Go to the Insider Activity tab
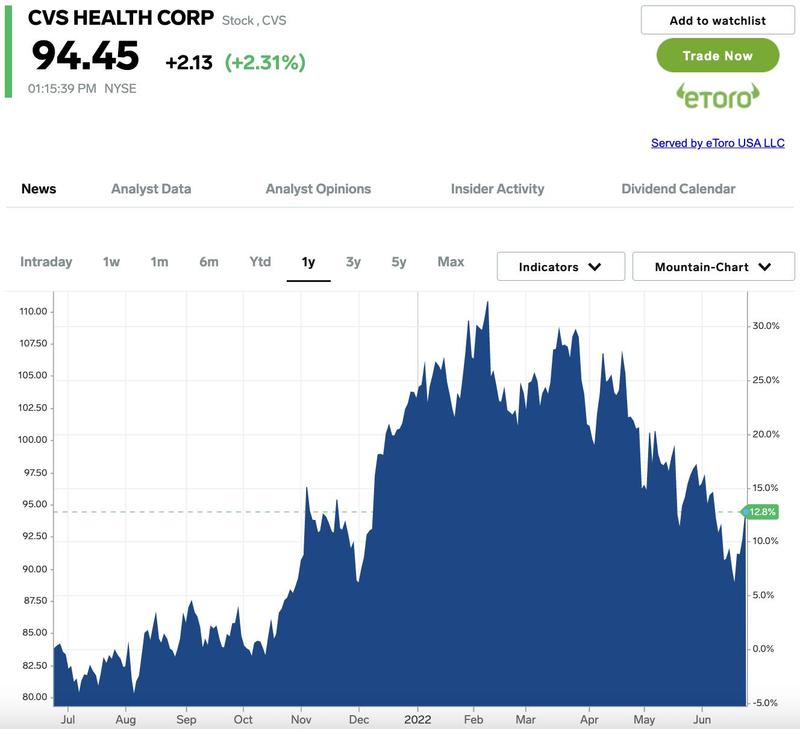 coord(497,189)
